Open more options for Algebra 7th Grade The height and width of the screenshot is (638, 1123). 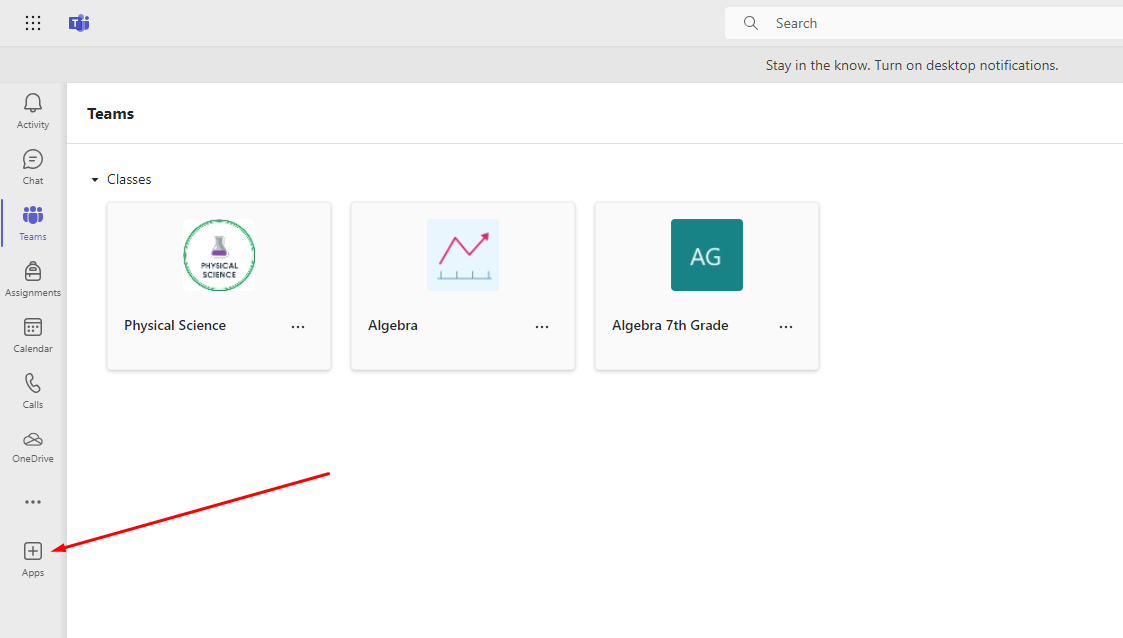click(x=786, y=327)
